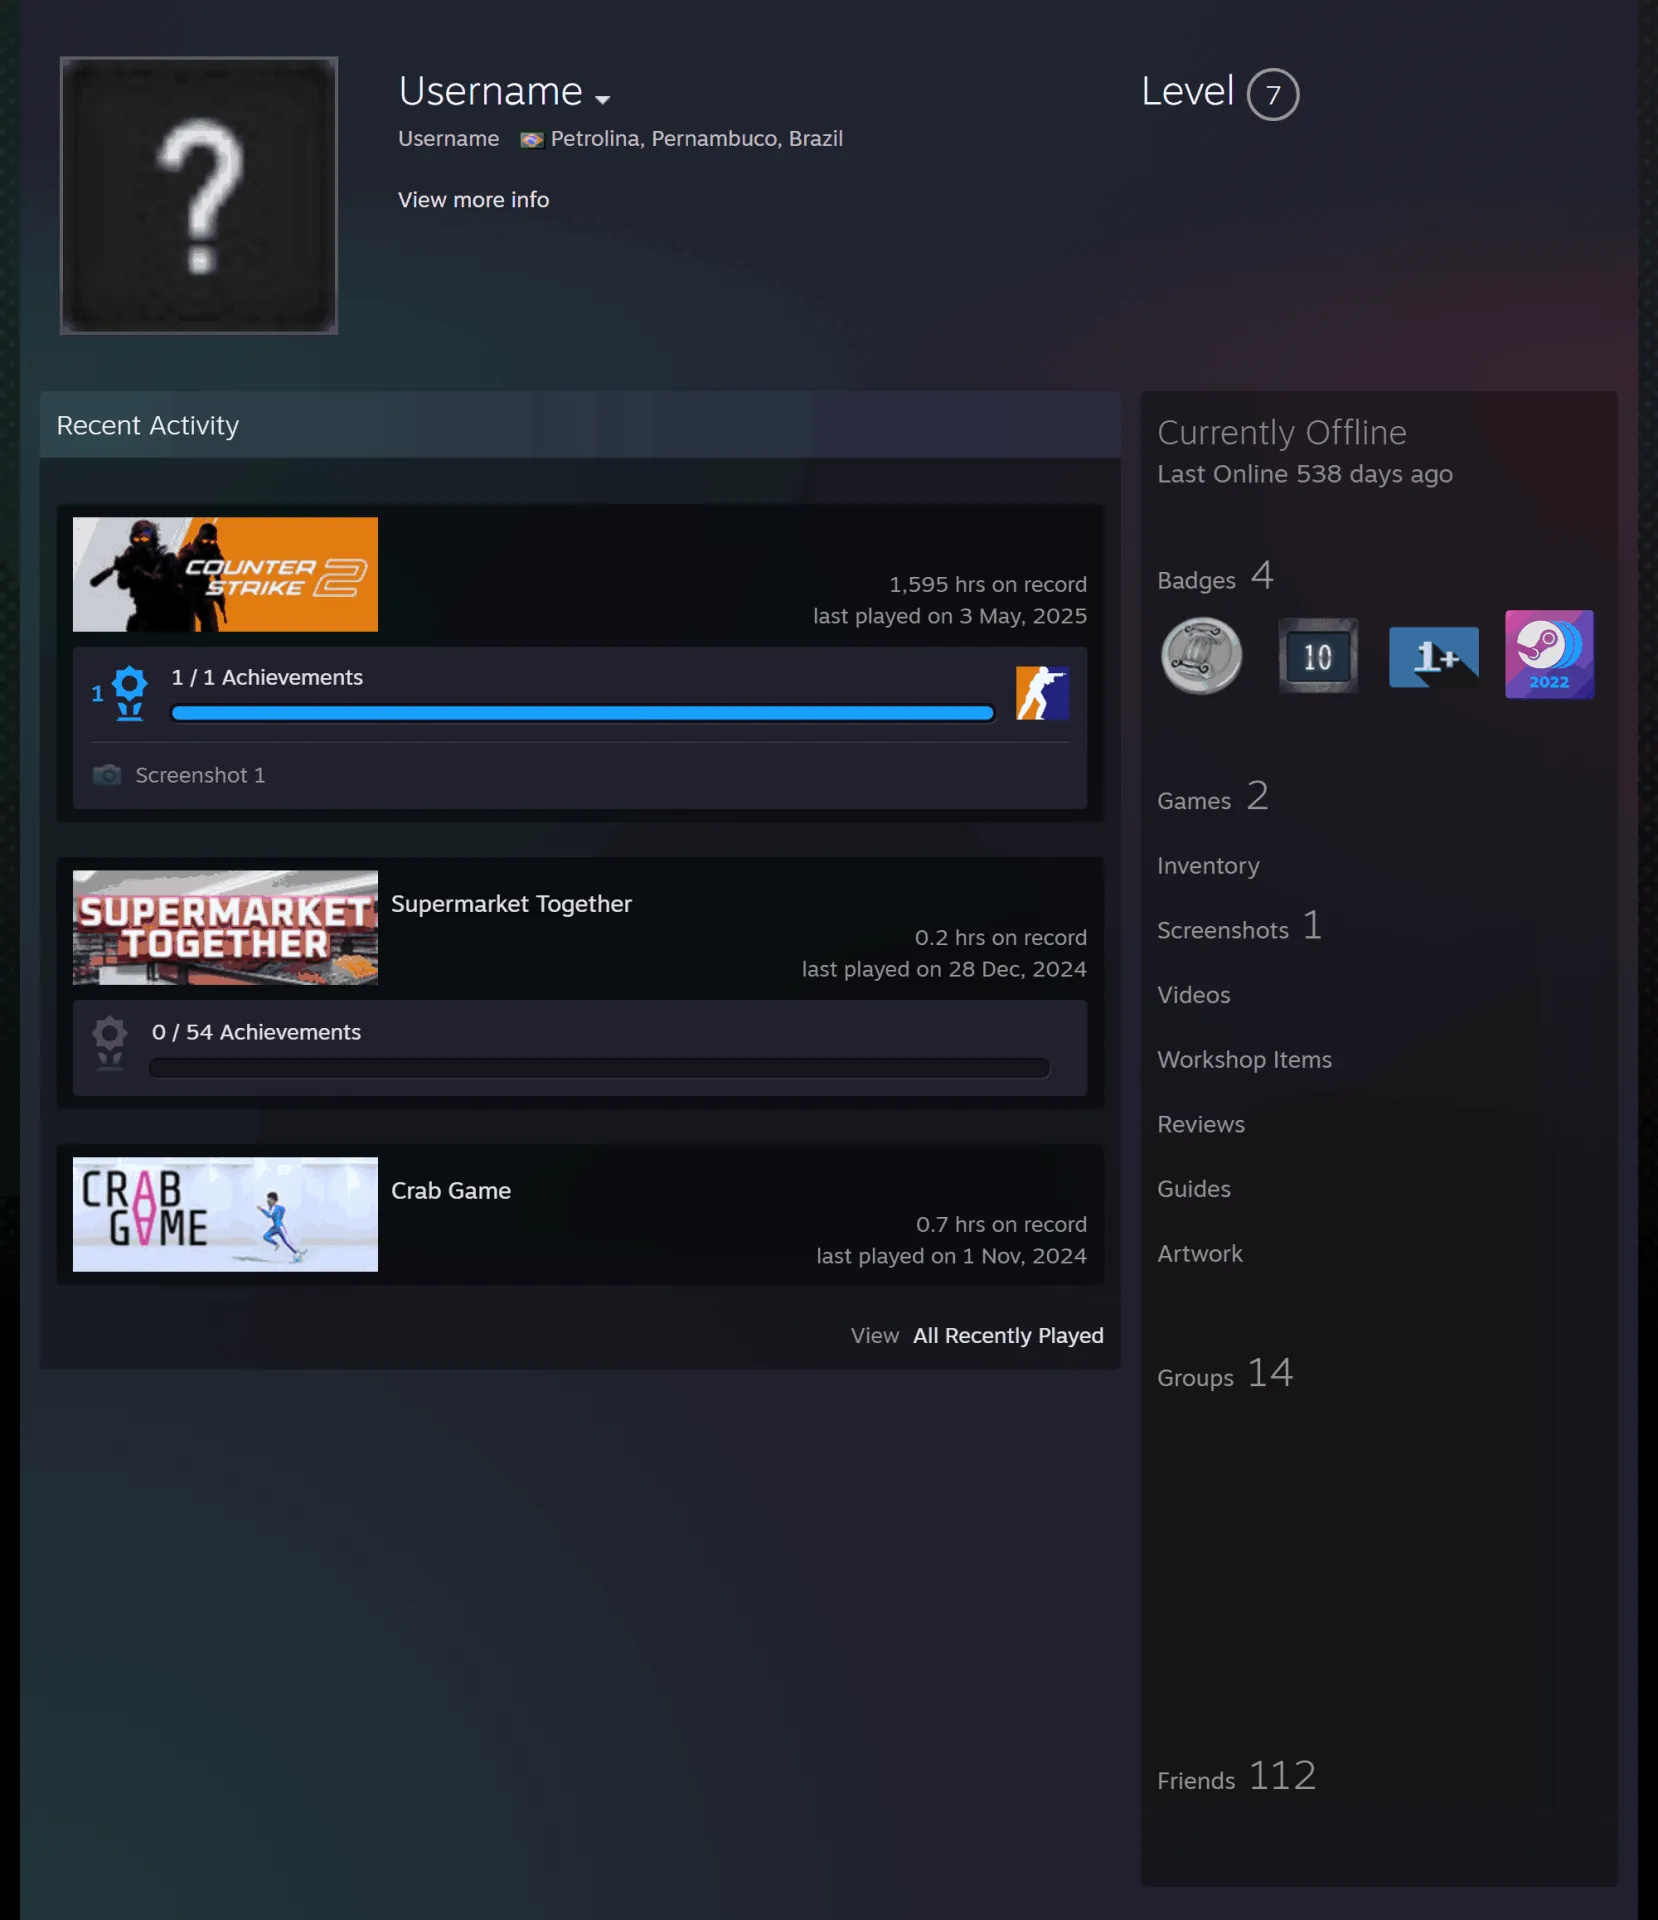Open the Workshop Items link
The image size is (1658, 1920).
click(1244, 1060)
